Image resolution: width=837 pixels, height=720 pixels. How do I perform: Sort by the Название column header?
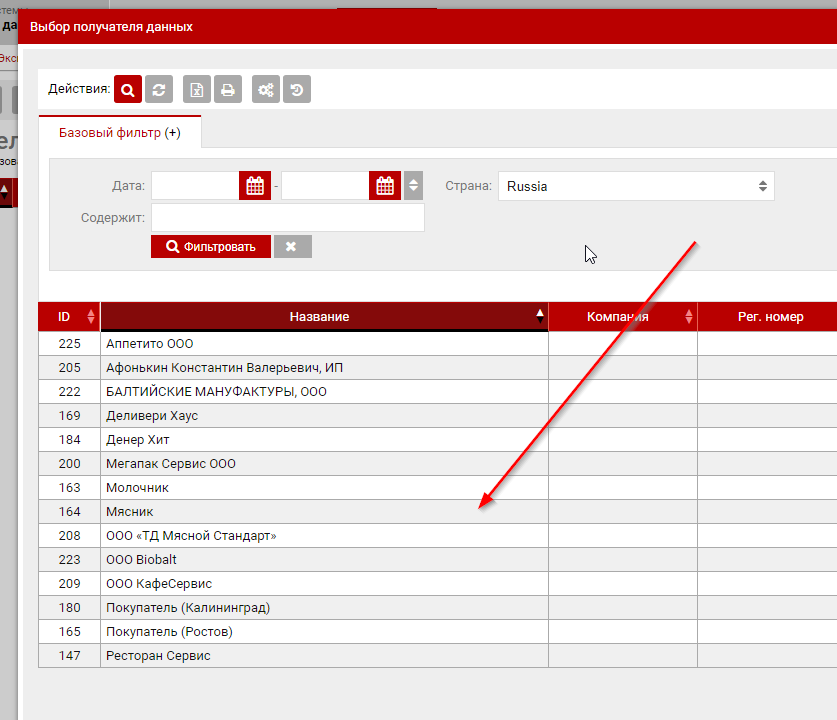(x=320, y=317)
